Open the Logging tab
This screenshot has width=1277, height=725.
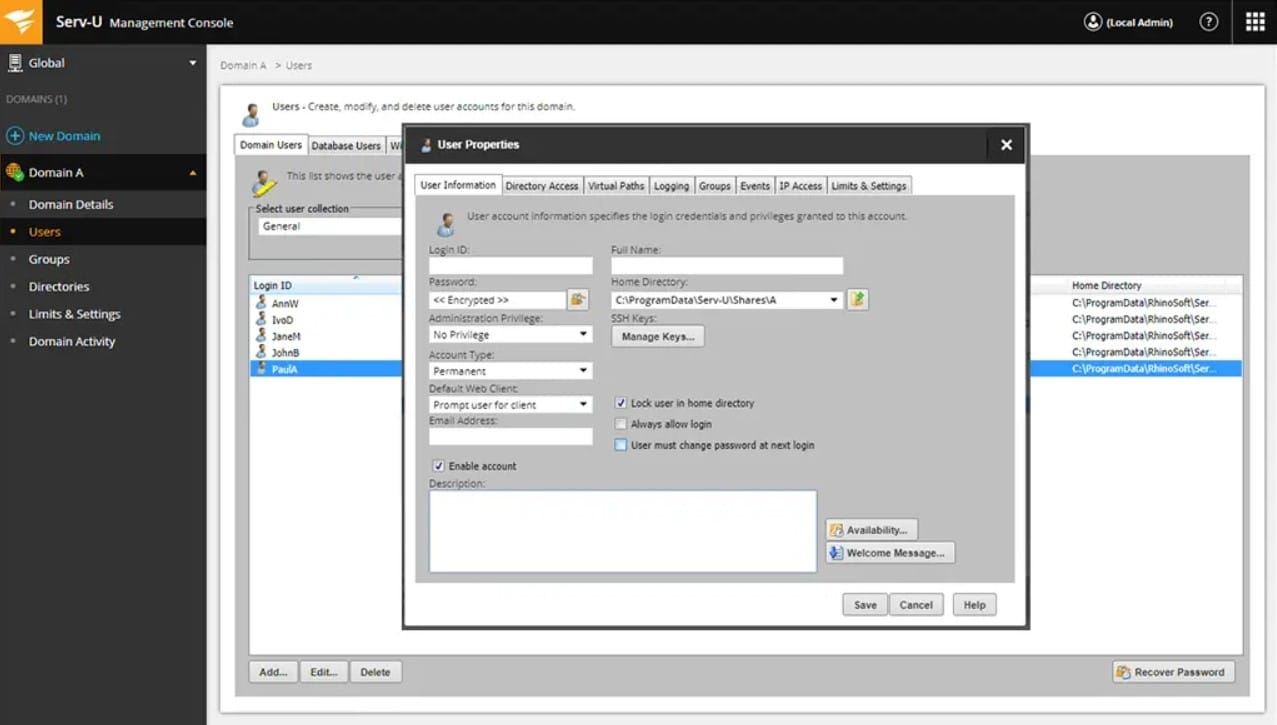[x=671, y=186]
